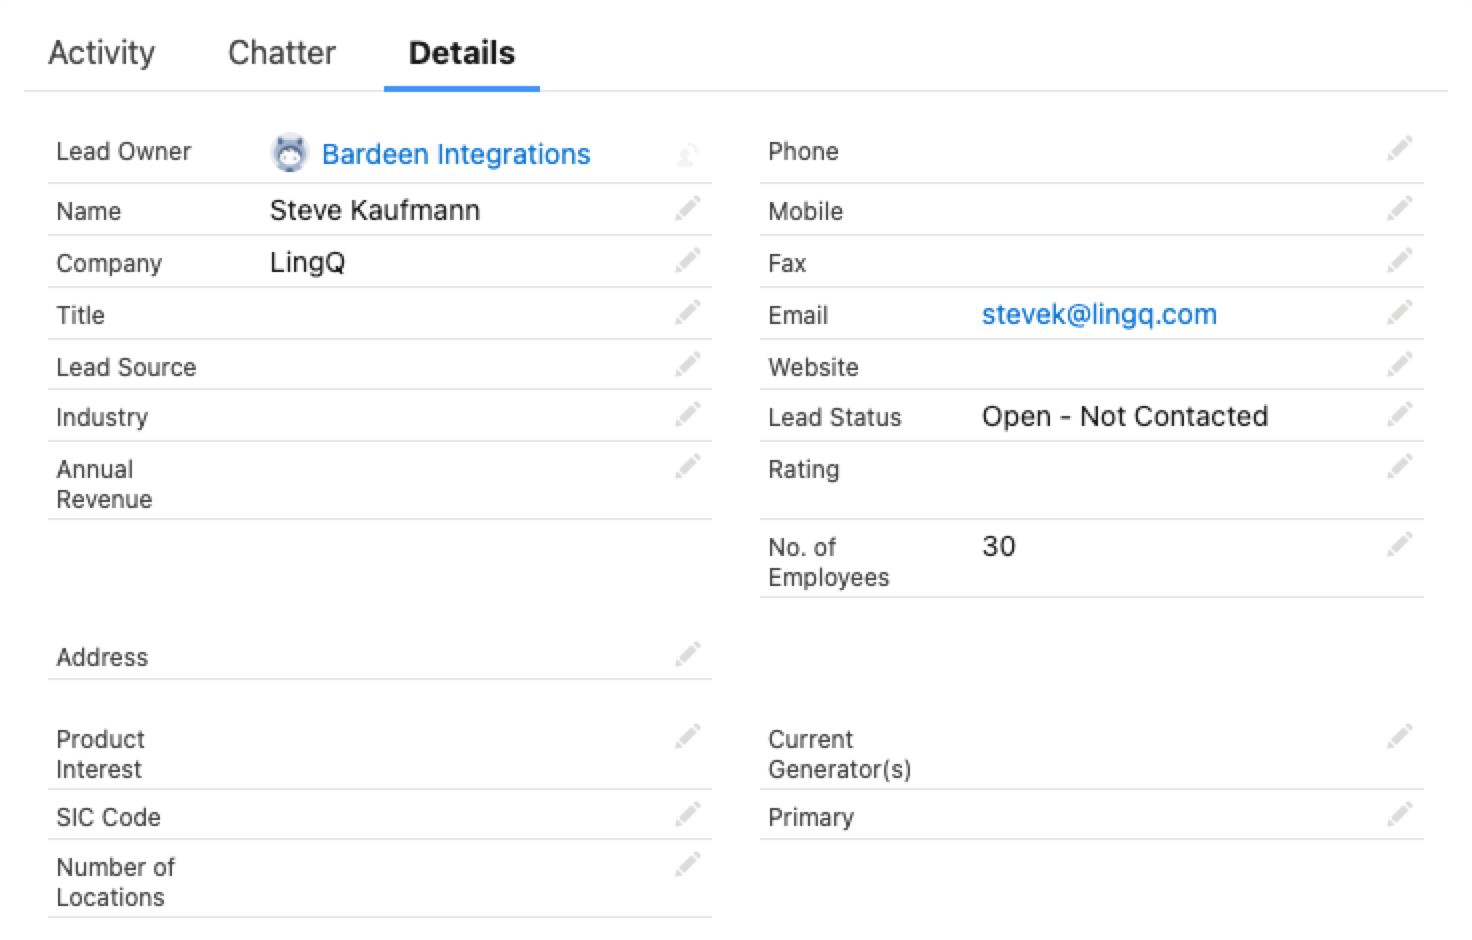Click the Website edit pencil
The width and height of the screenshot is (1472, 940).
point(1400,364)
